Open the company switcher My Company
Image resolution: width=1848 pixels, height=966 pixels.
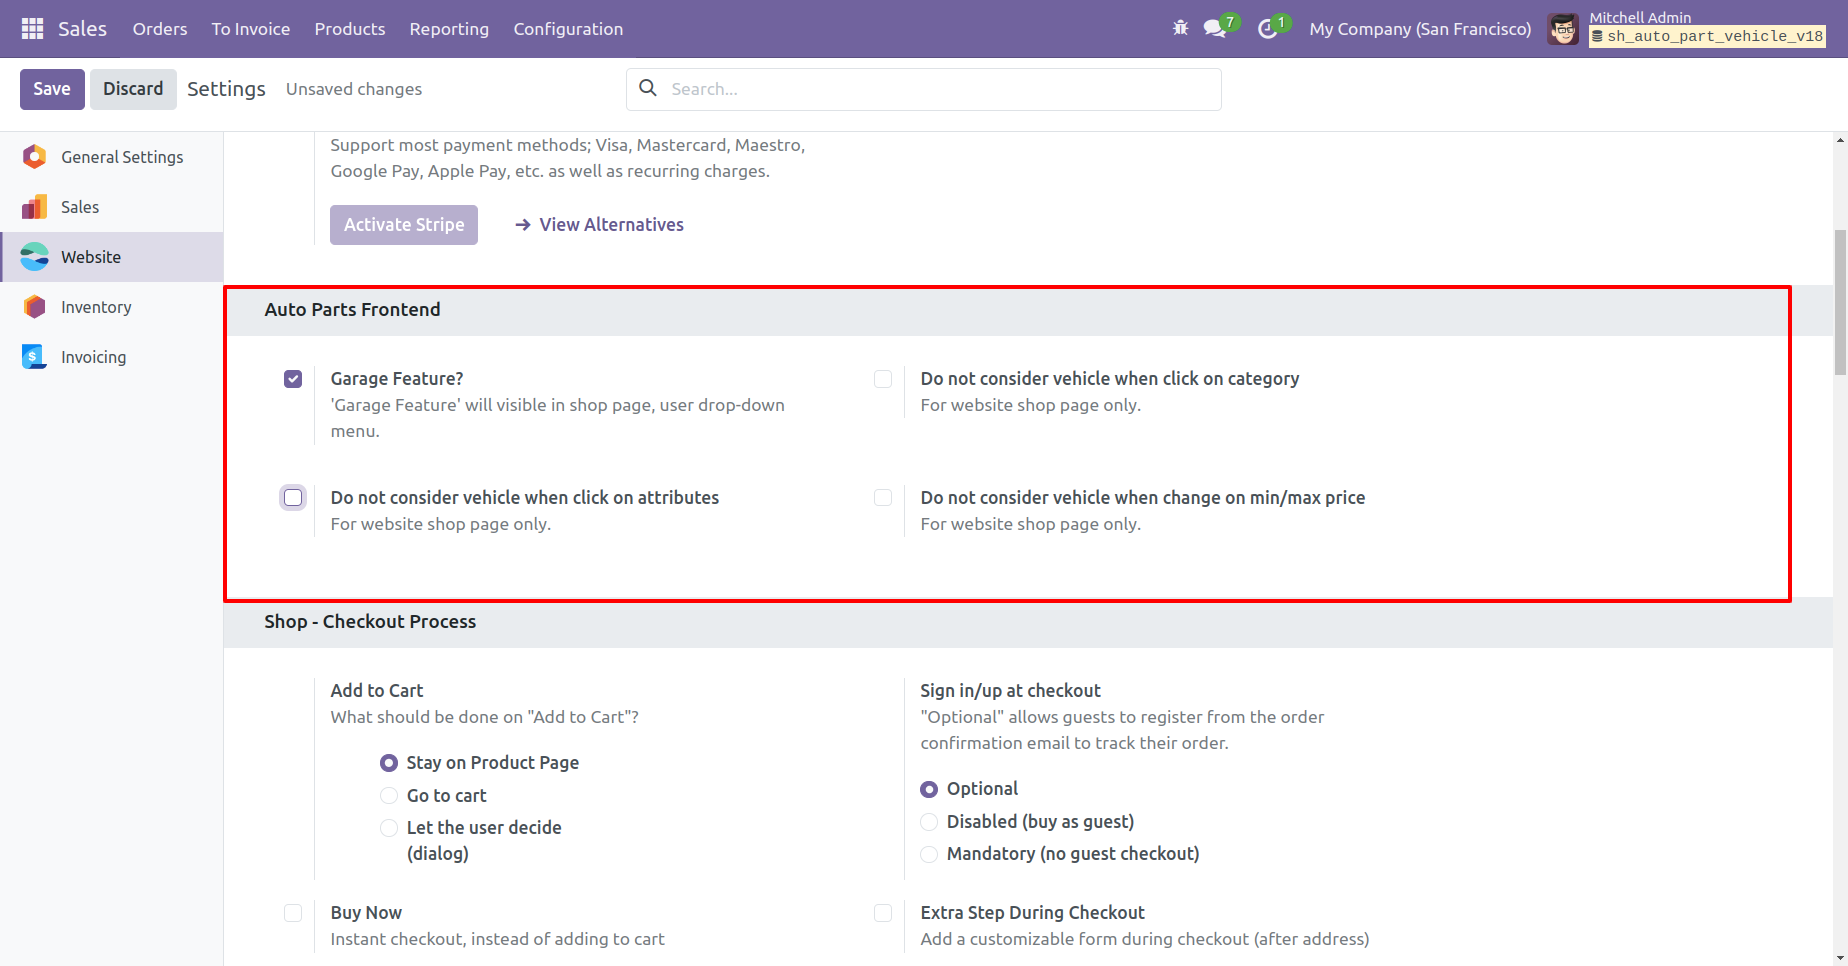pyautogui.click(x=1420, y=29)
